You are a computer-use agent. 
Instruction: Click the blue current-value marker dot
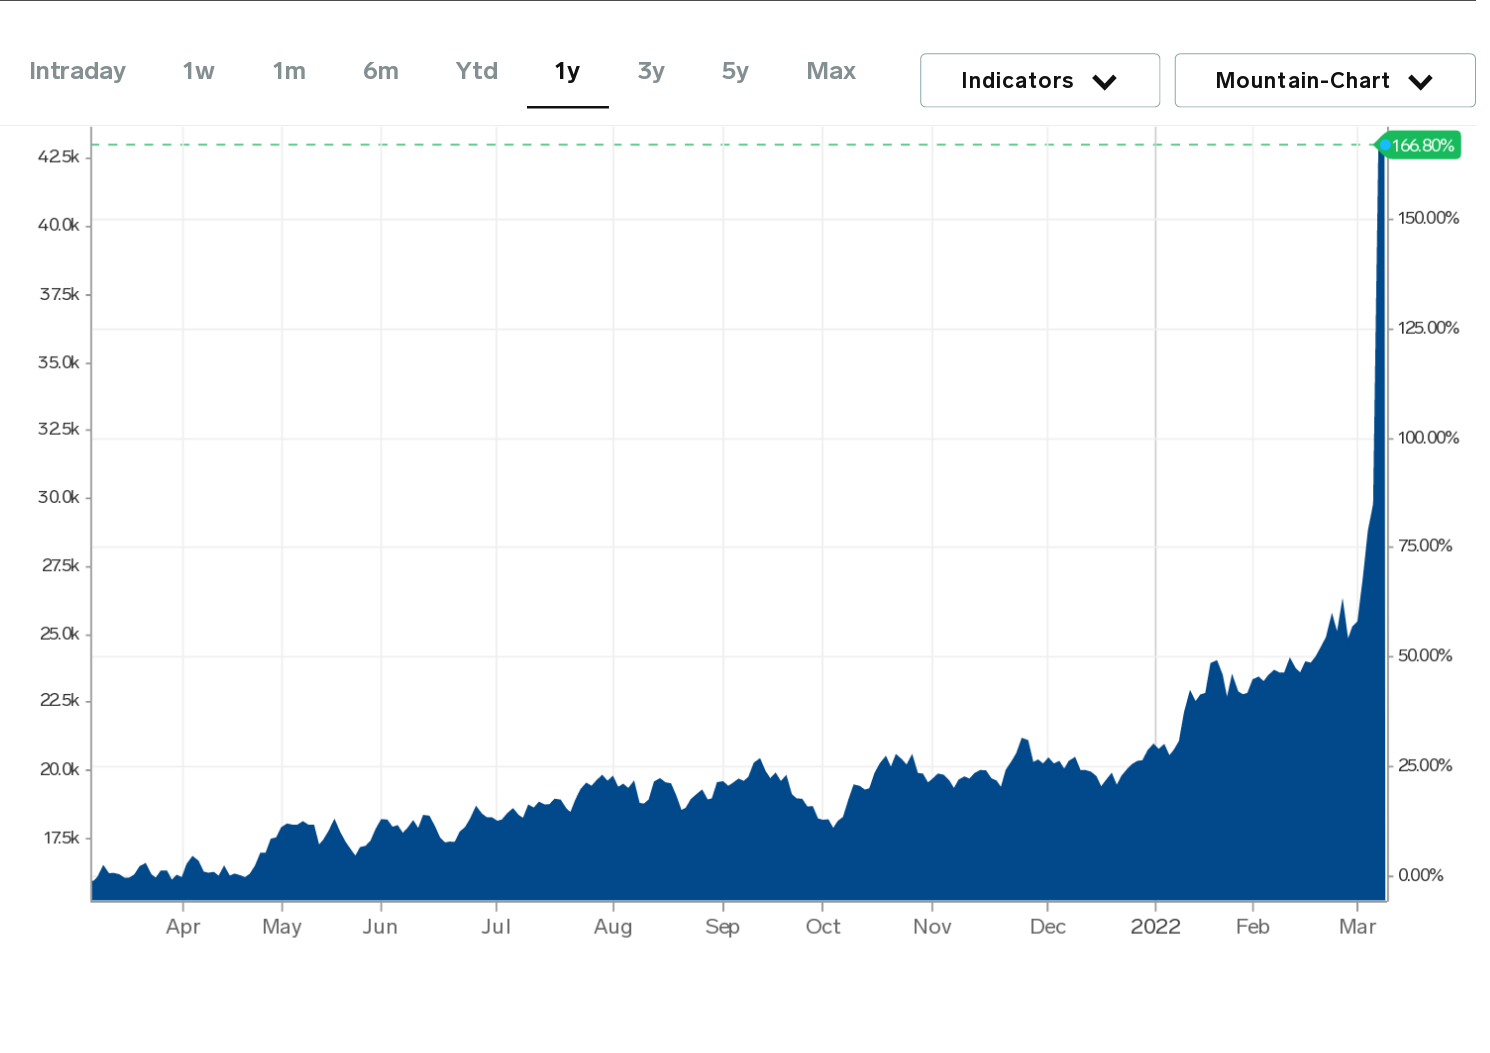click(x=1384, y=145)
